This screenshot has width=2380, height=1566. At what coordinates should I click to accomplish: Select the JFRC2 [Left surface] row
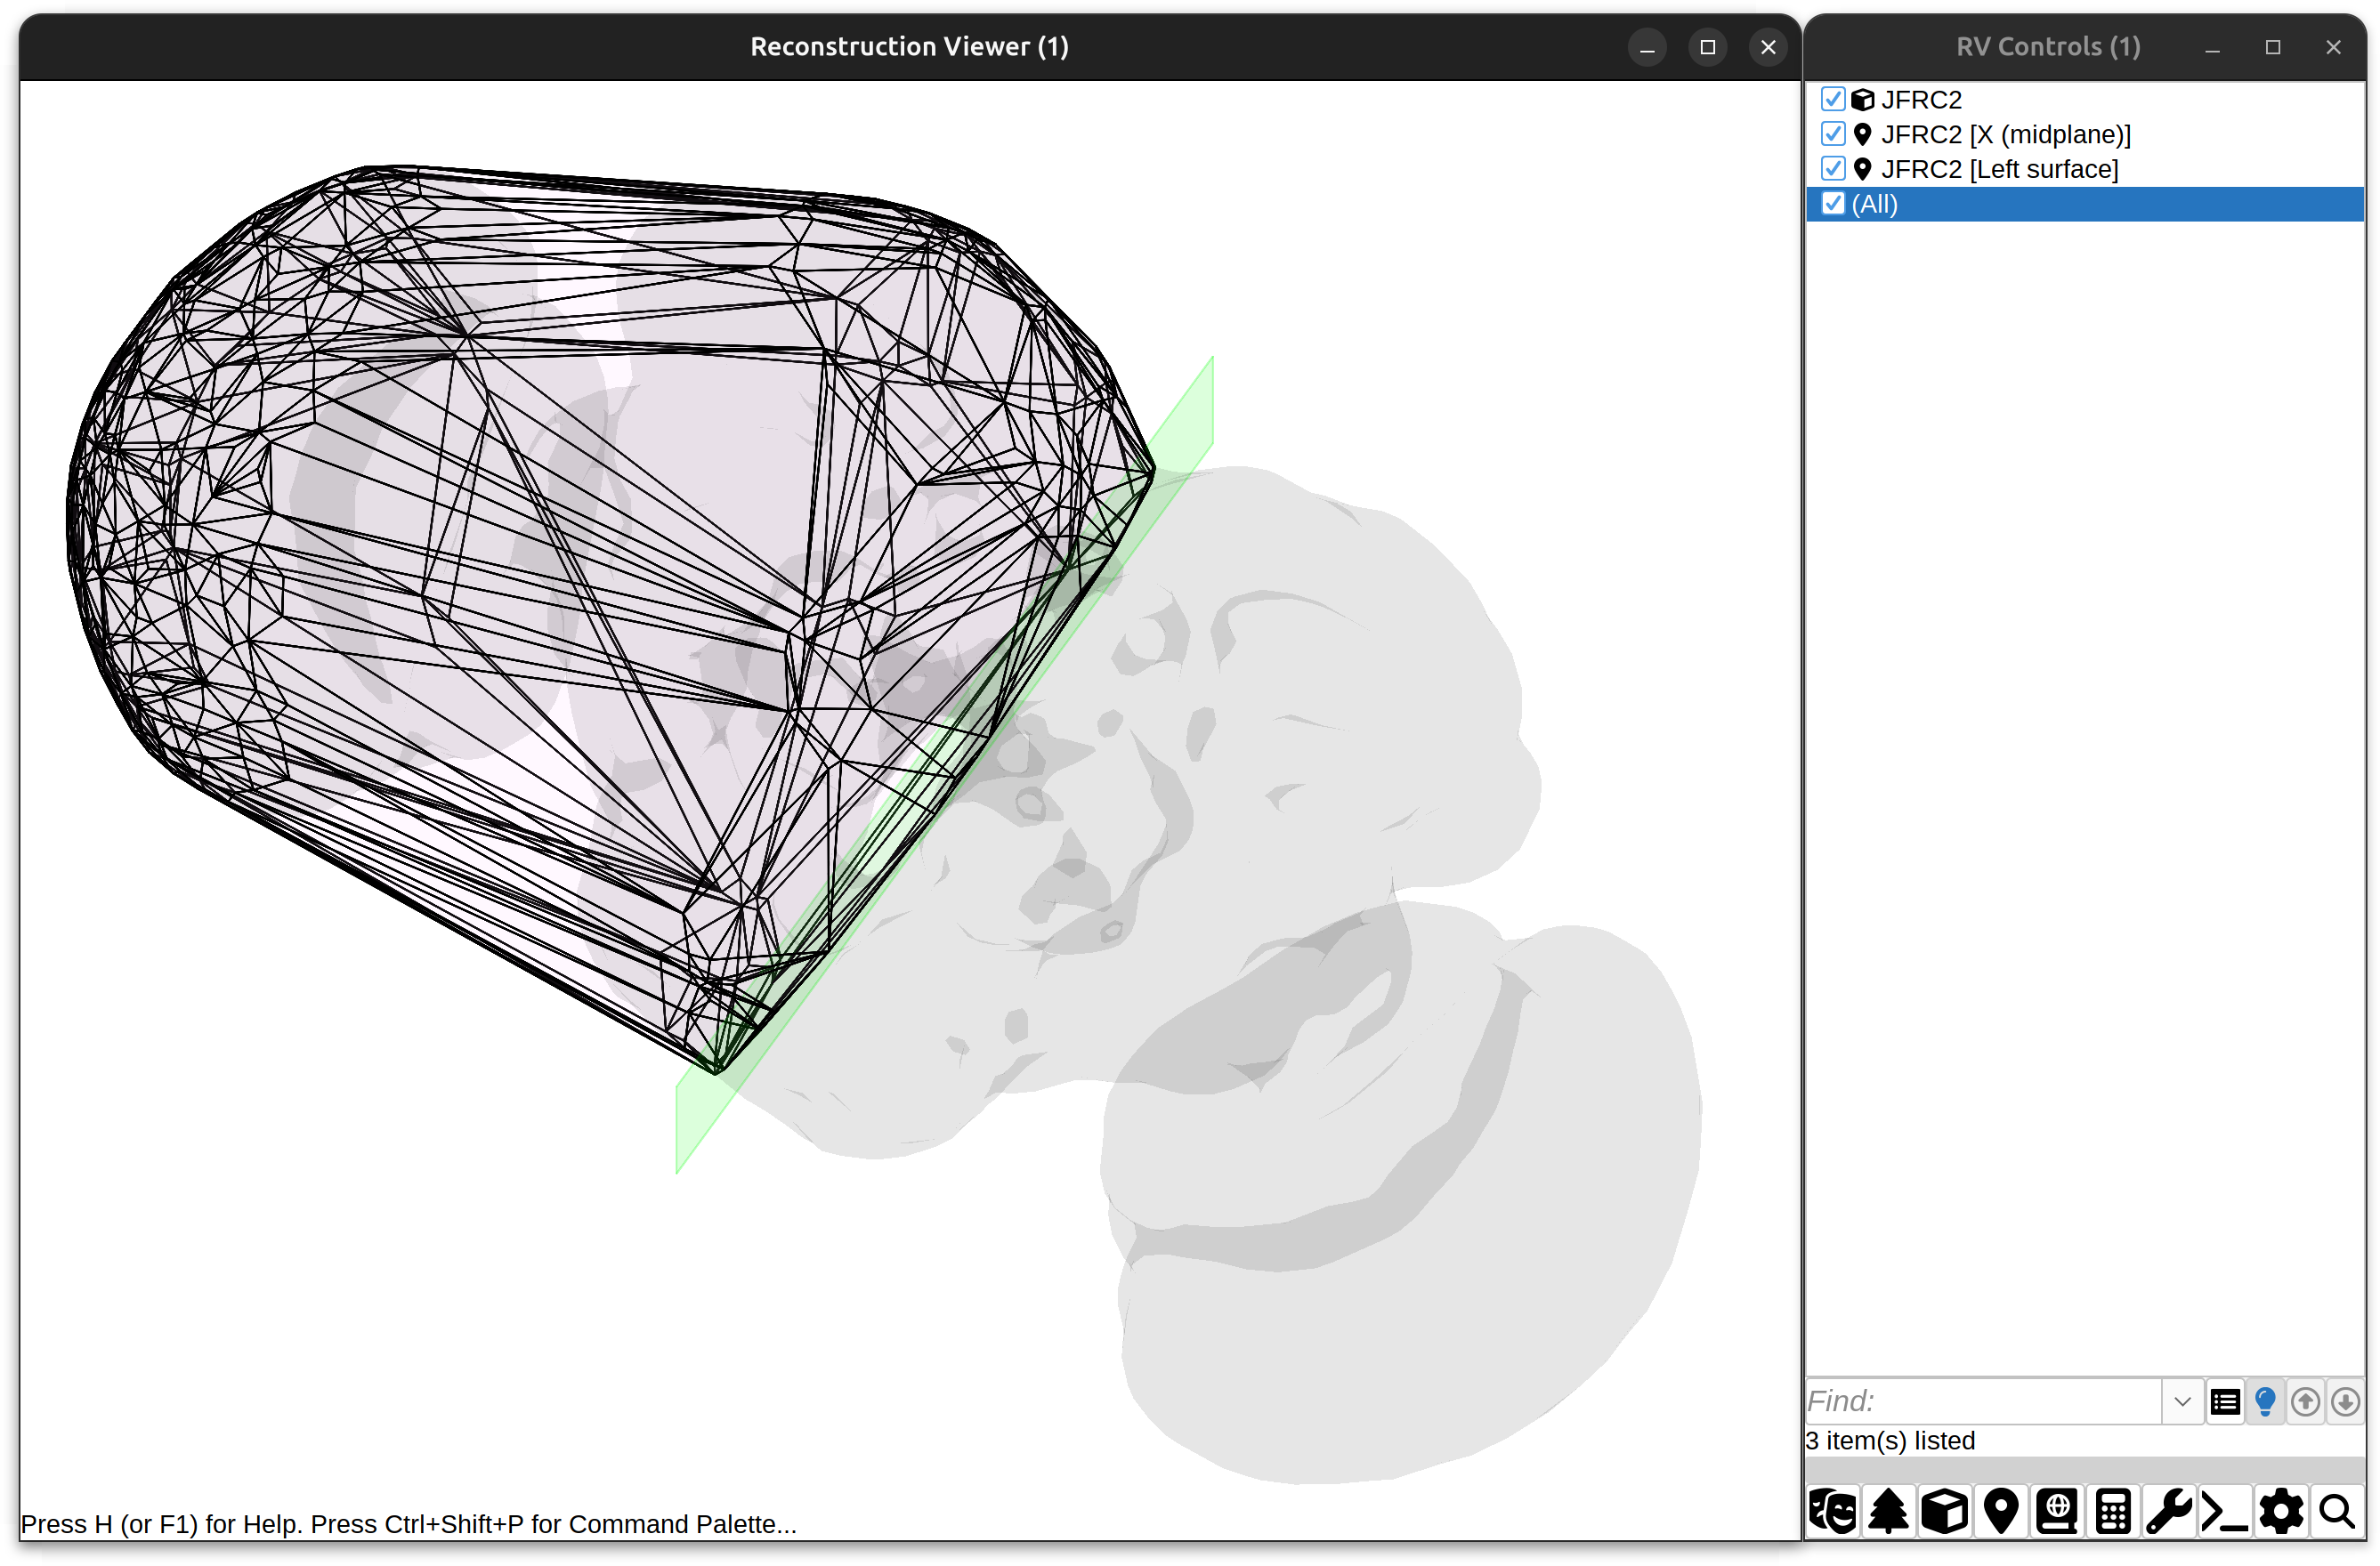(x=2085, y=169)
